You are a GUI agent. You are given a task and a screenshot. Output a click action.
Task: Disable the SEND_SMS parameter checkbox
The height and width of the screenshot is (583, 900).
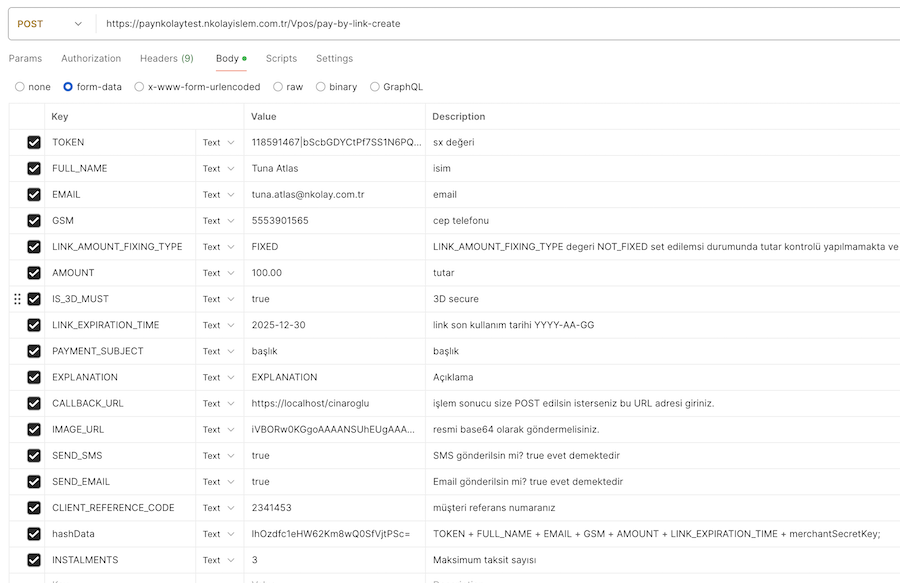click(x=34, y=456)
